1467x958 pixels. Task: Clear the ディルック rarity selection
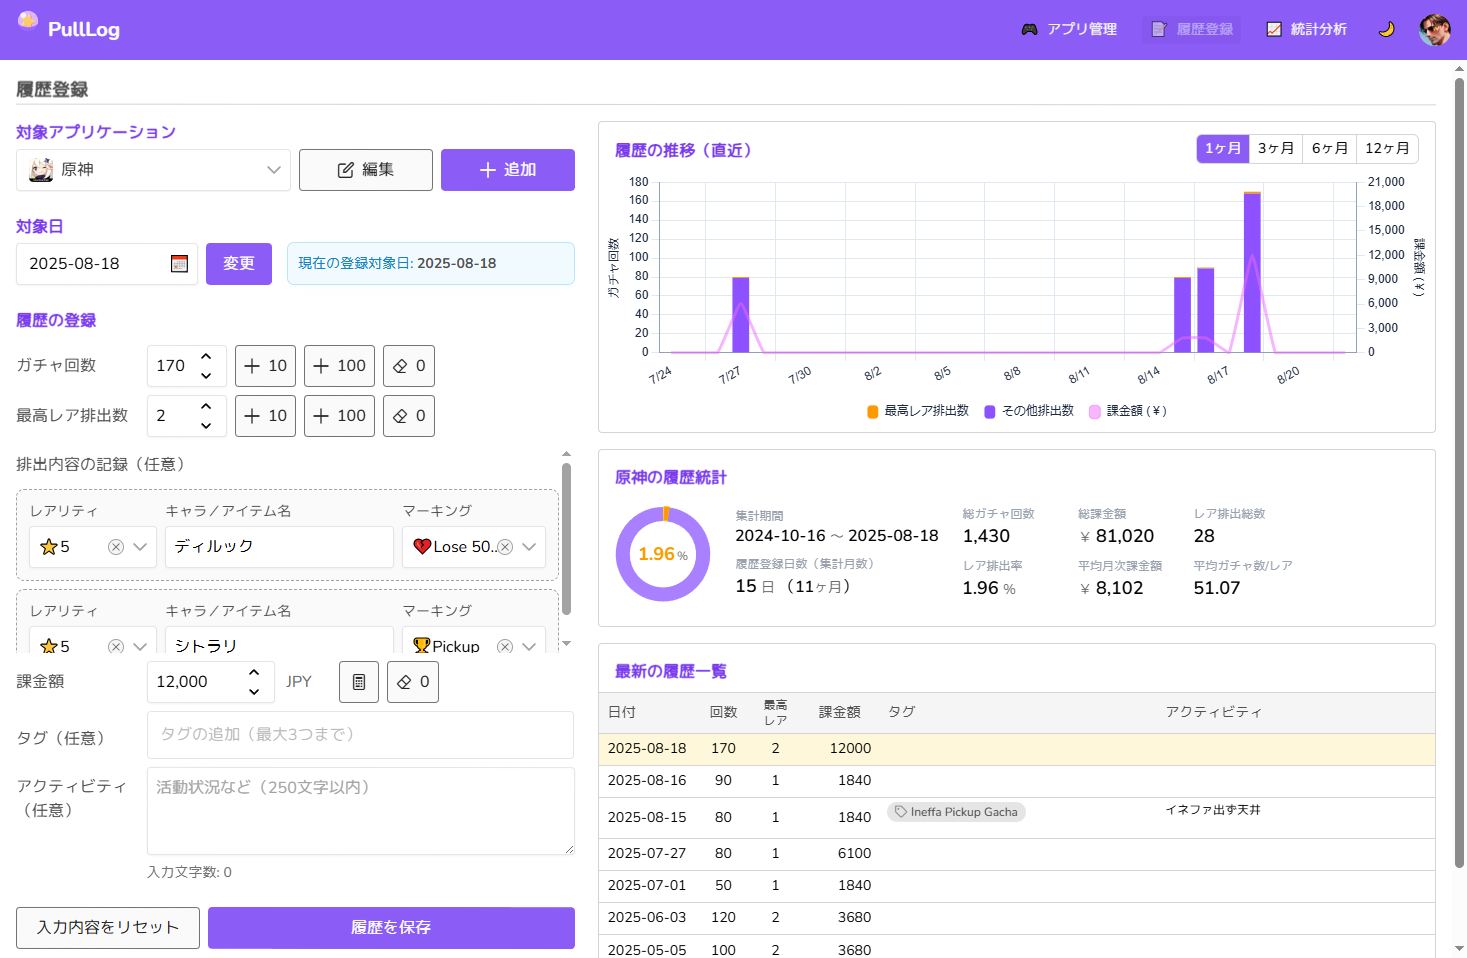click(116, 547)
